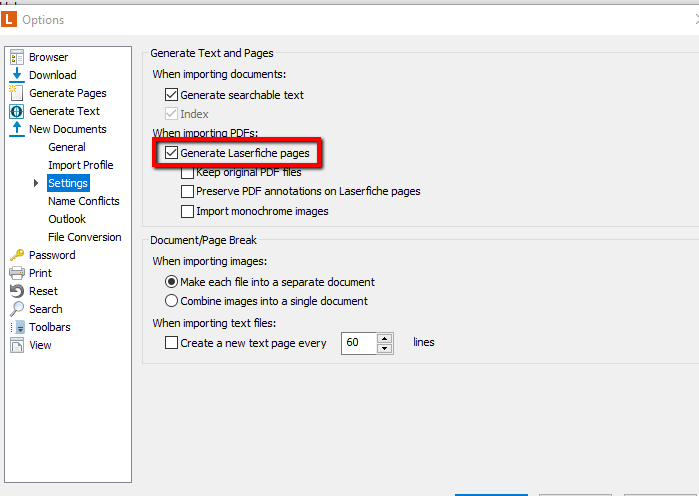Select New Documents in the tree
Screen dimensions: 699x496
tap(68, 129)
